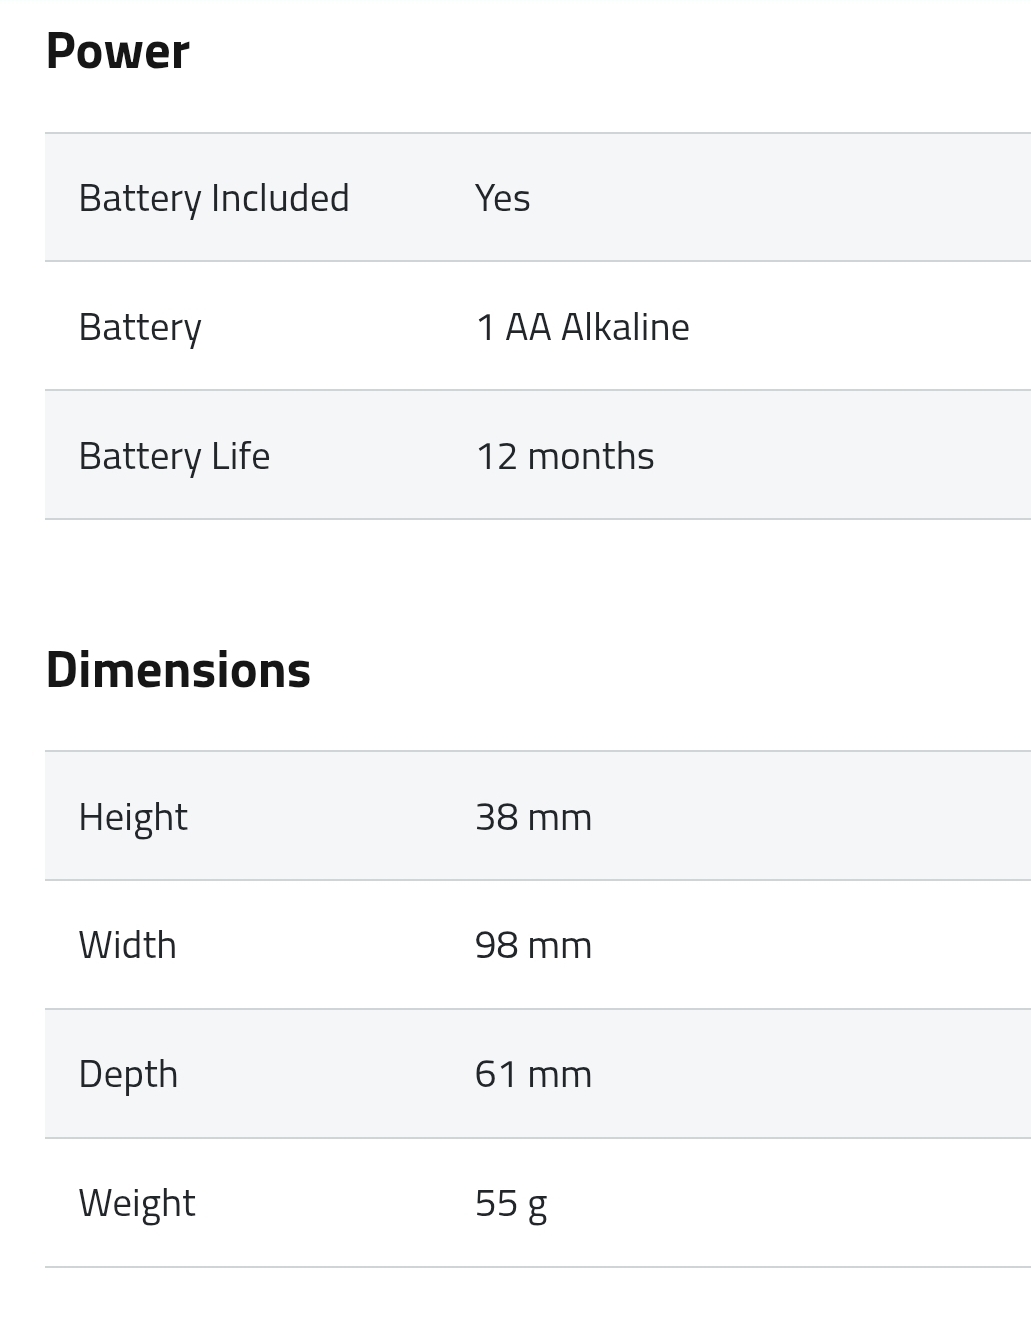Click the Yes value for Battery Included
Viewport: 1031px width, 1335px height.
(502, 198)
